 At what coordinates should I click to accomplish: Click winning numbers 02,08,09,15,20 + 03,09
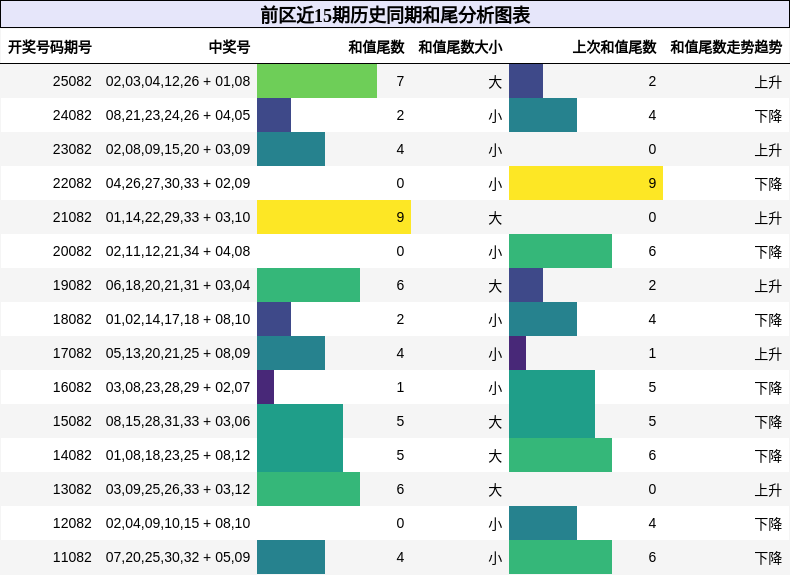pyautogui.click(x=178, y=149)
